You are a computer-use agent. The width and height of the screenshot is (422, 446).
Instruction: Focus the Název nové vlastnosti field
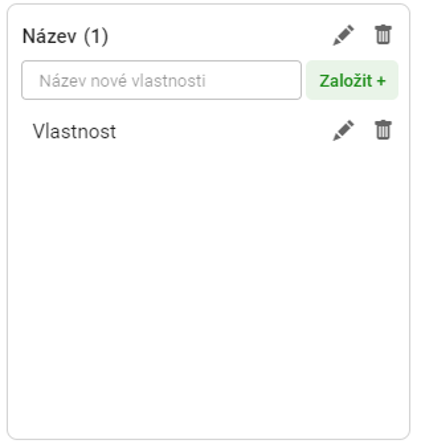tap(161, 80)
